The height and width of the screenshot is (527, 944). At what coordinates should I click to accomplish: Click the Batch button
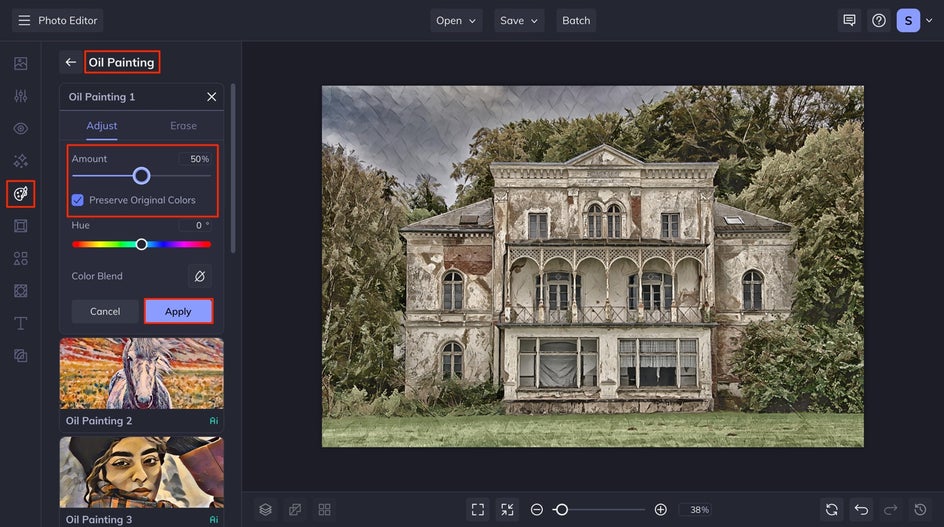[x=576, y=20]
